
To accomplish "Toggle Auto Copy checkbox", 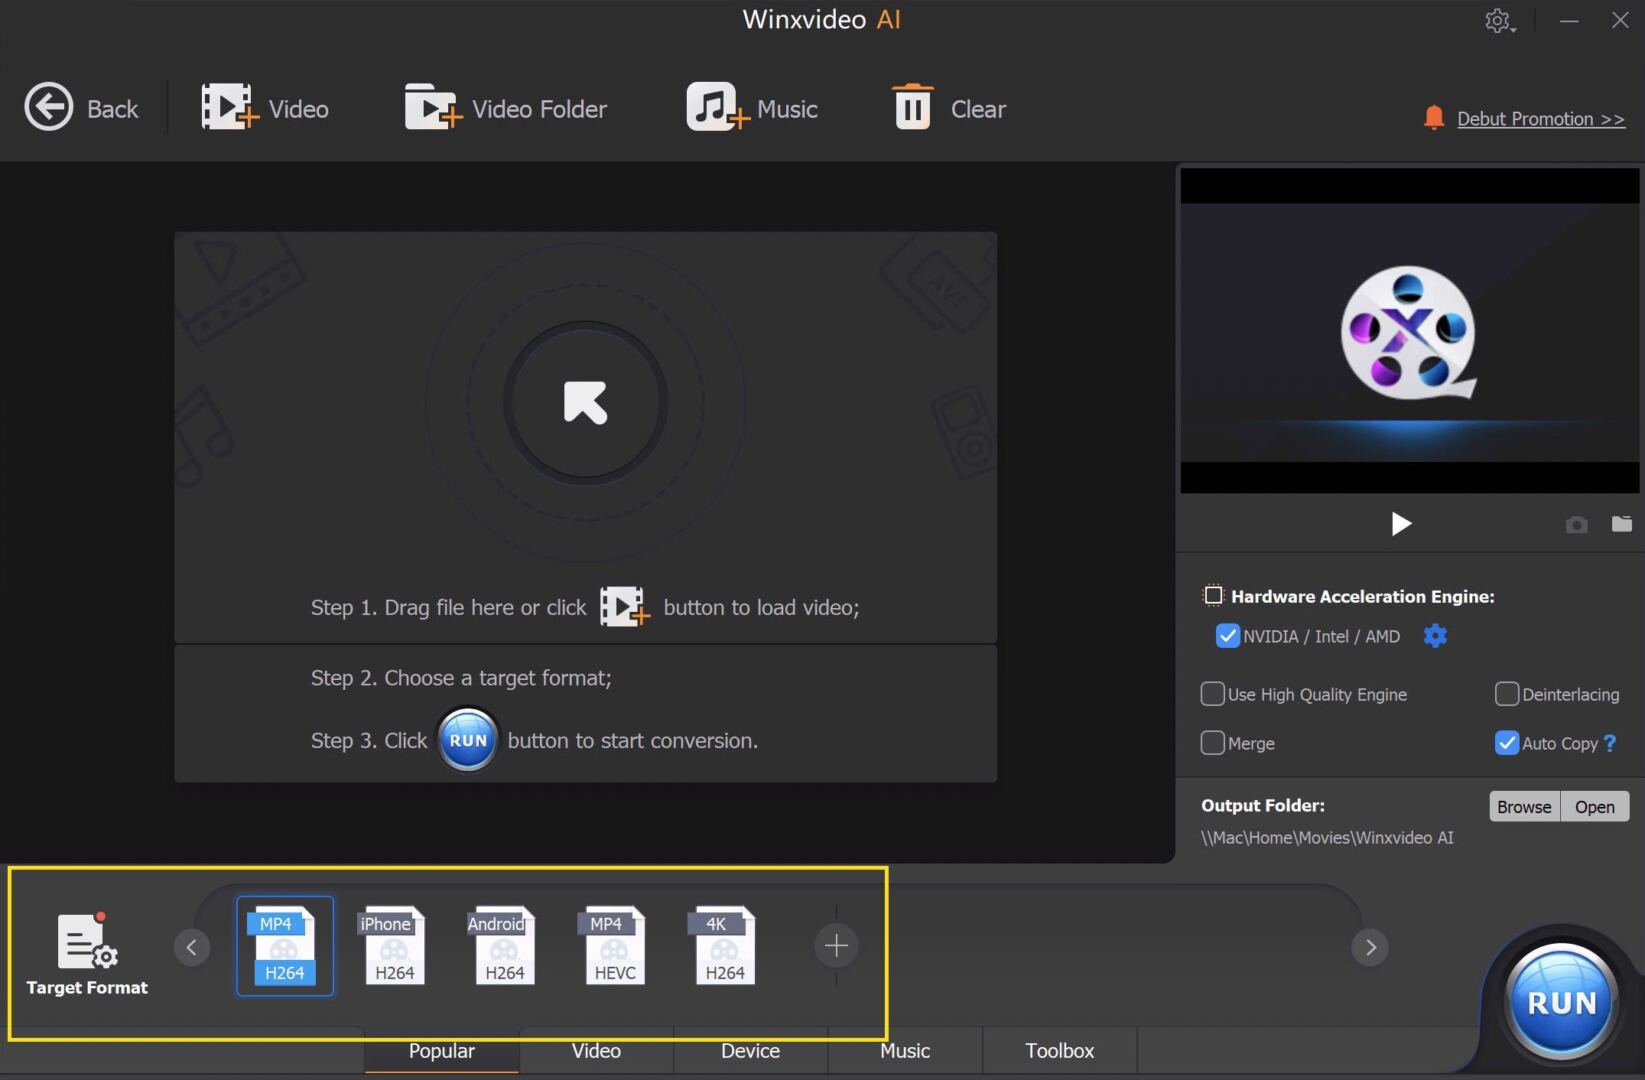I will pyautogui.click(x=1506, y=743).
